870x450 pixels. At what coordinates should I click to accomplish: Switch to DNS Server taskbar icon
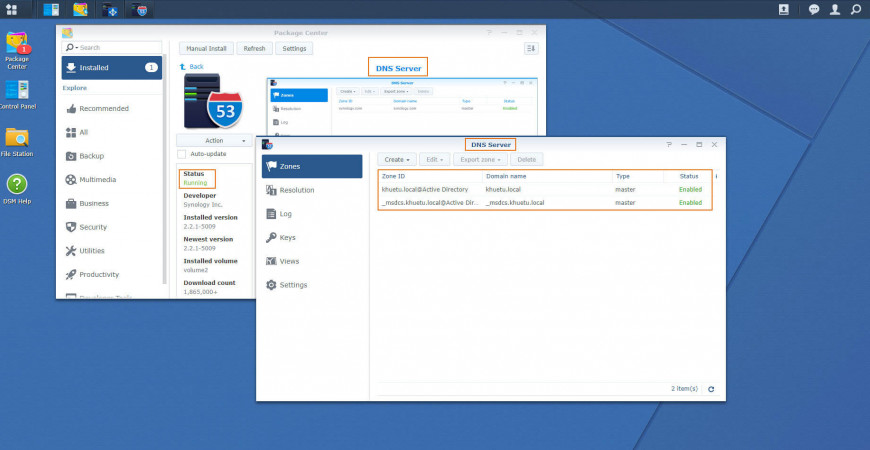click(139, 9)
